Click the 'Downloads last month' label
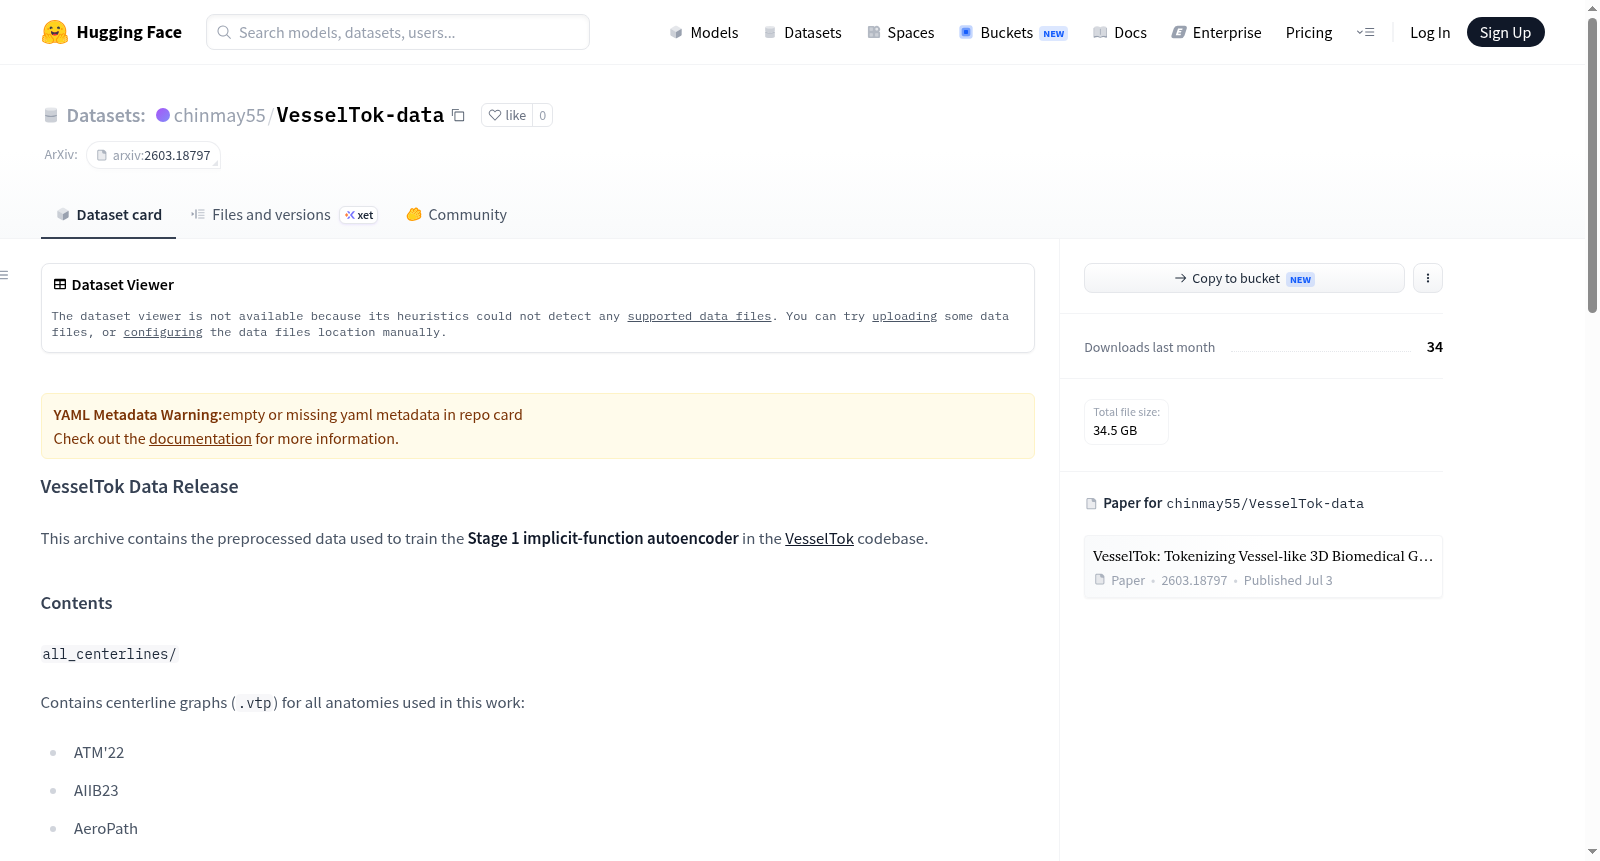The image size is (1600, 861). pyautogui.click(x=1149, y=347)
